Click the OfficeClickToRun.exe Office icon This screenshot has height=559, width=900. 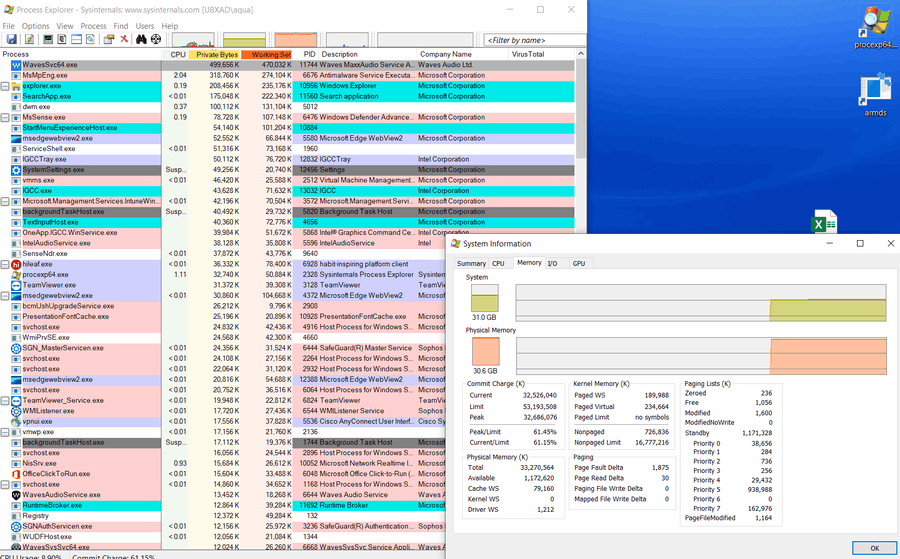tap(16, 474)
